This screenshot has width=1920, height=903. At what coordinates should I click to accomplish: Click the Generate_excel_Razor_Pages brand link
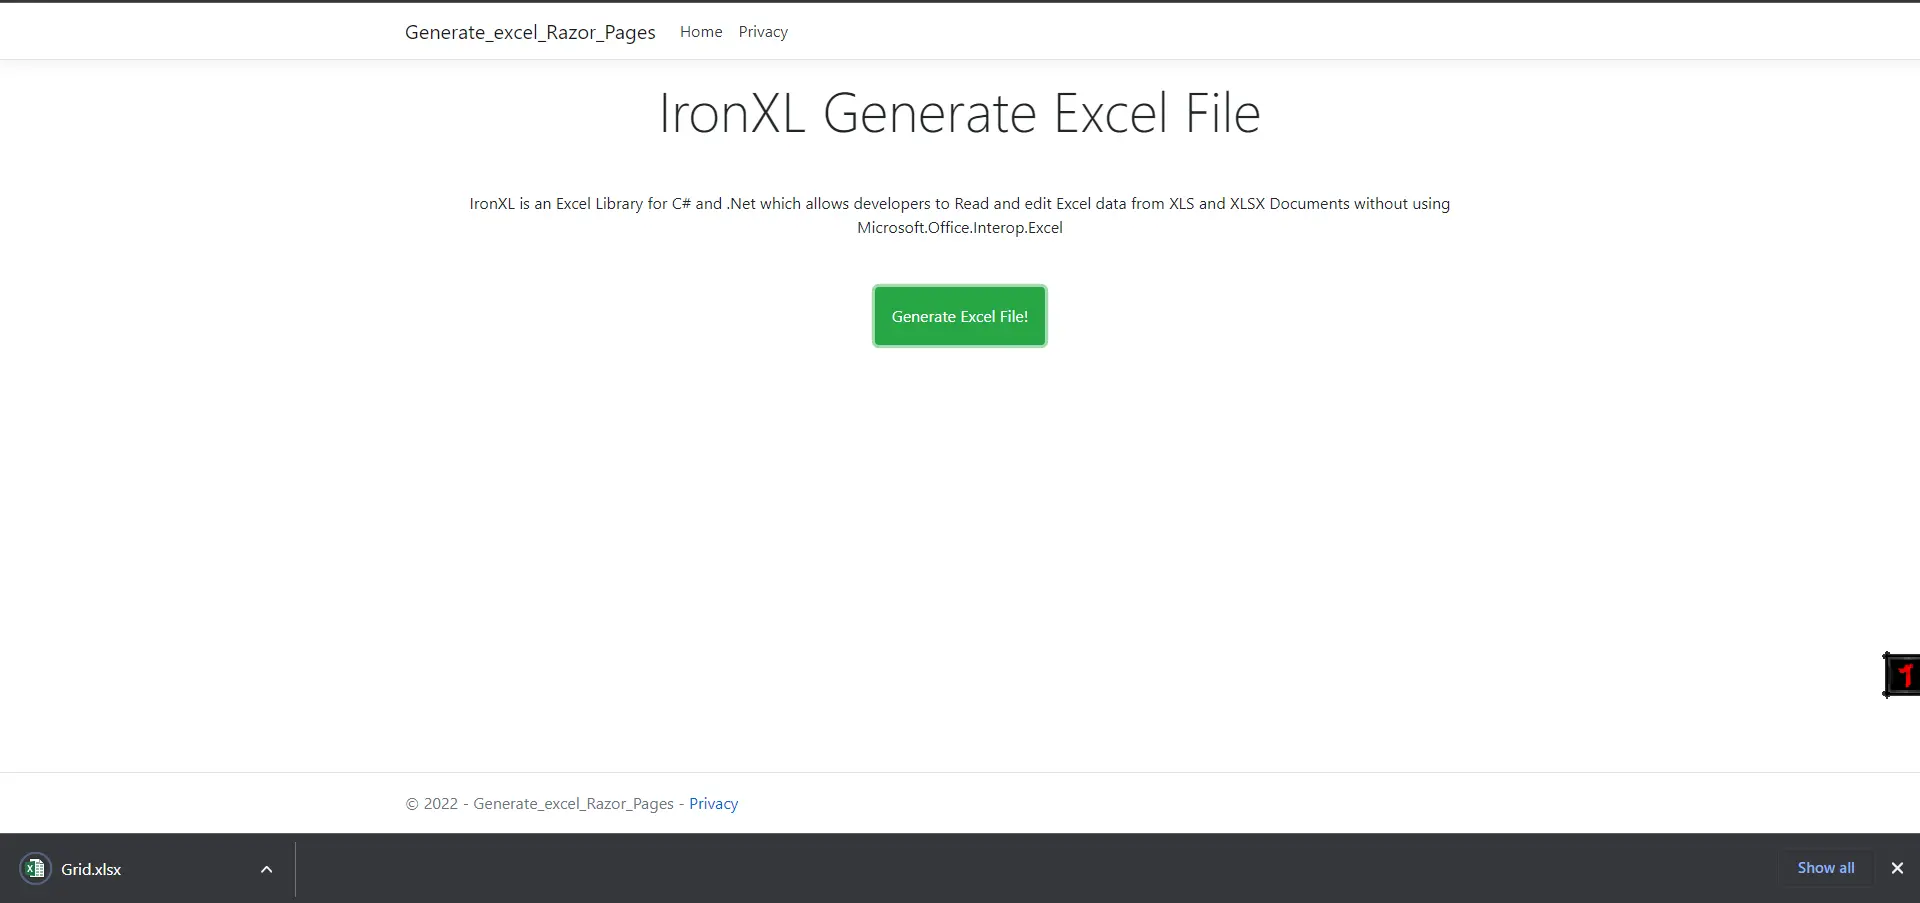coord(530,32)
